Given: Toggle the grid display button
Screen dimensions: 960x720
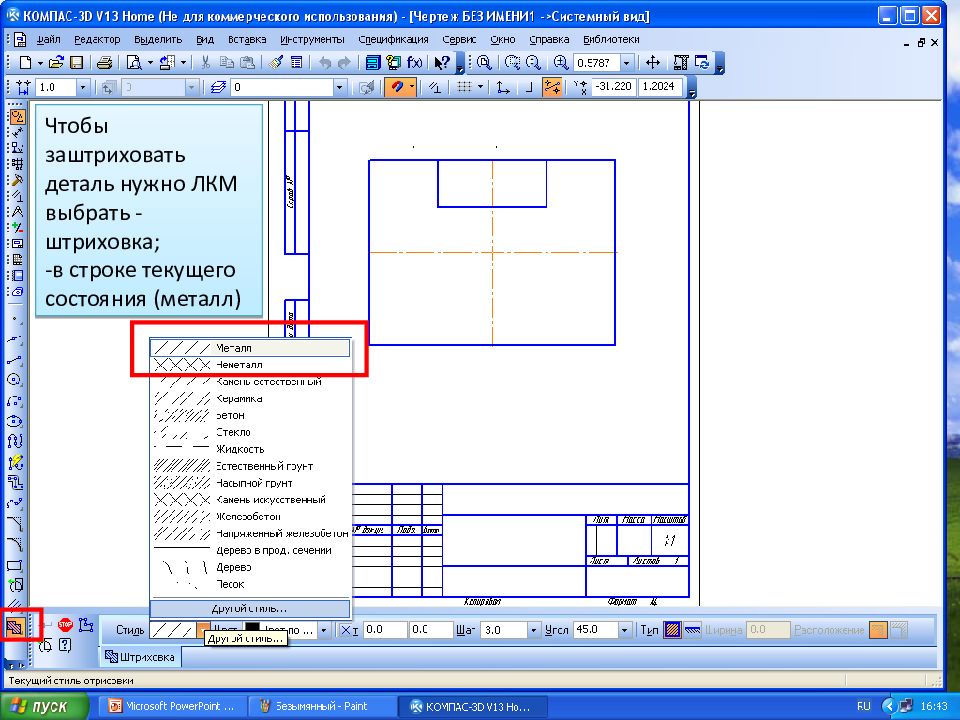Looking at the screenshot, I should coord(464,88).
